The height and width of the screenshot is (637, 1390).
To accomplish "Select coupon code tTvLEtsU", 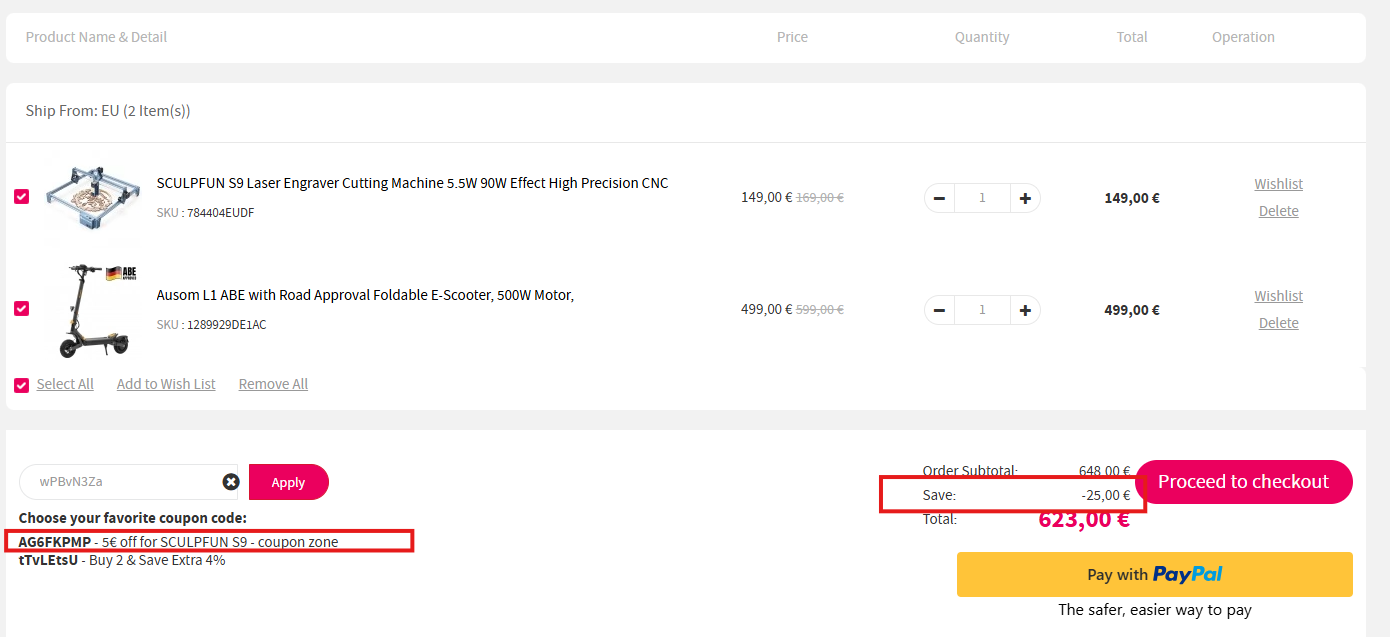I will pyautogui.click(x=48, y=560).
